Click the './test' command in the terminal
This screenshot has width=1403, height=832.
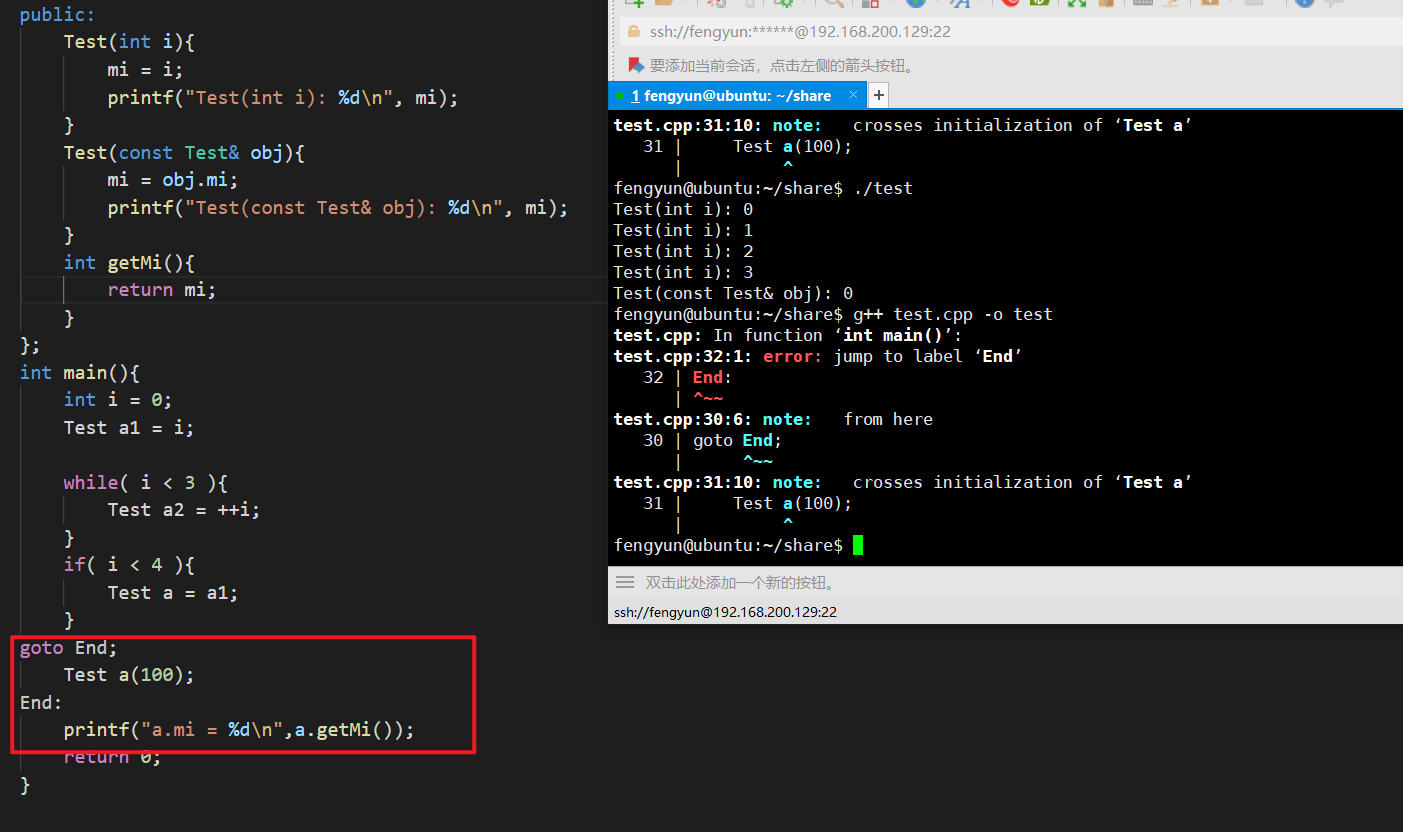click(x=883, y=188)
